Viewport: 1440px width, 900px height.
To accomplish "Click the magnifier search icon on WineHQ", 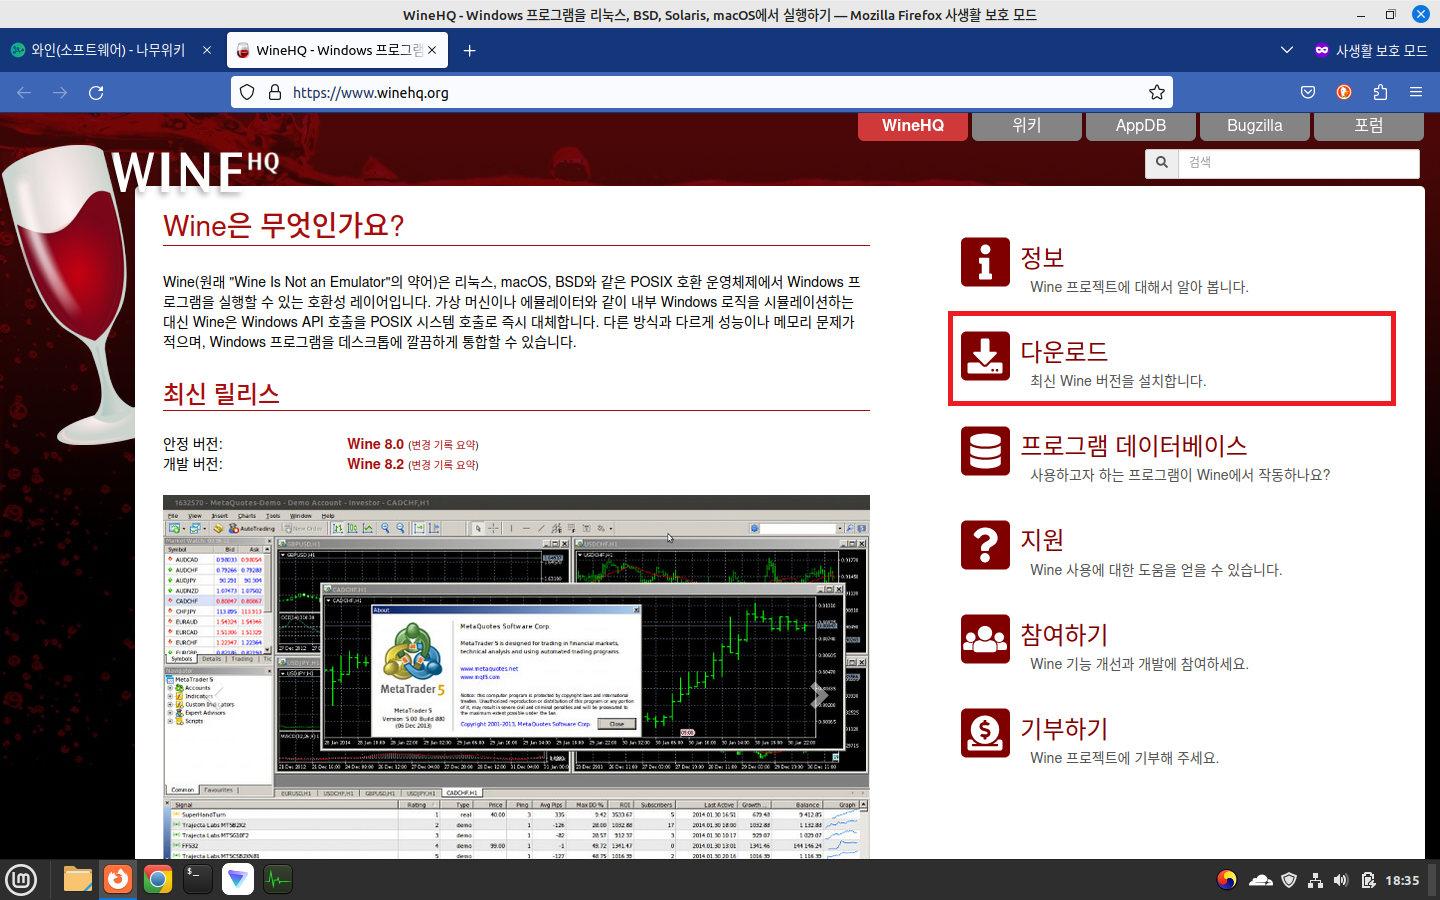I will [1162, 163].
